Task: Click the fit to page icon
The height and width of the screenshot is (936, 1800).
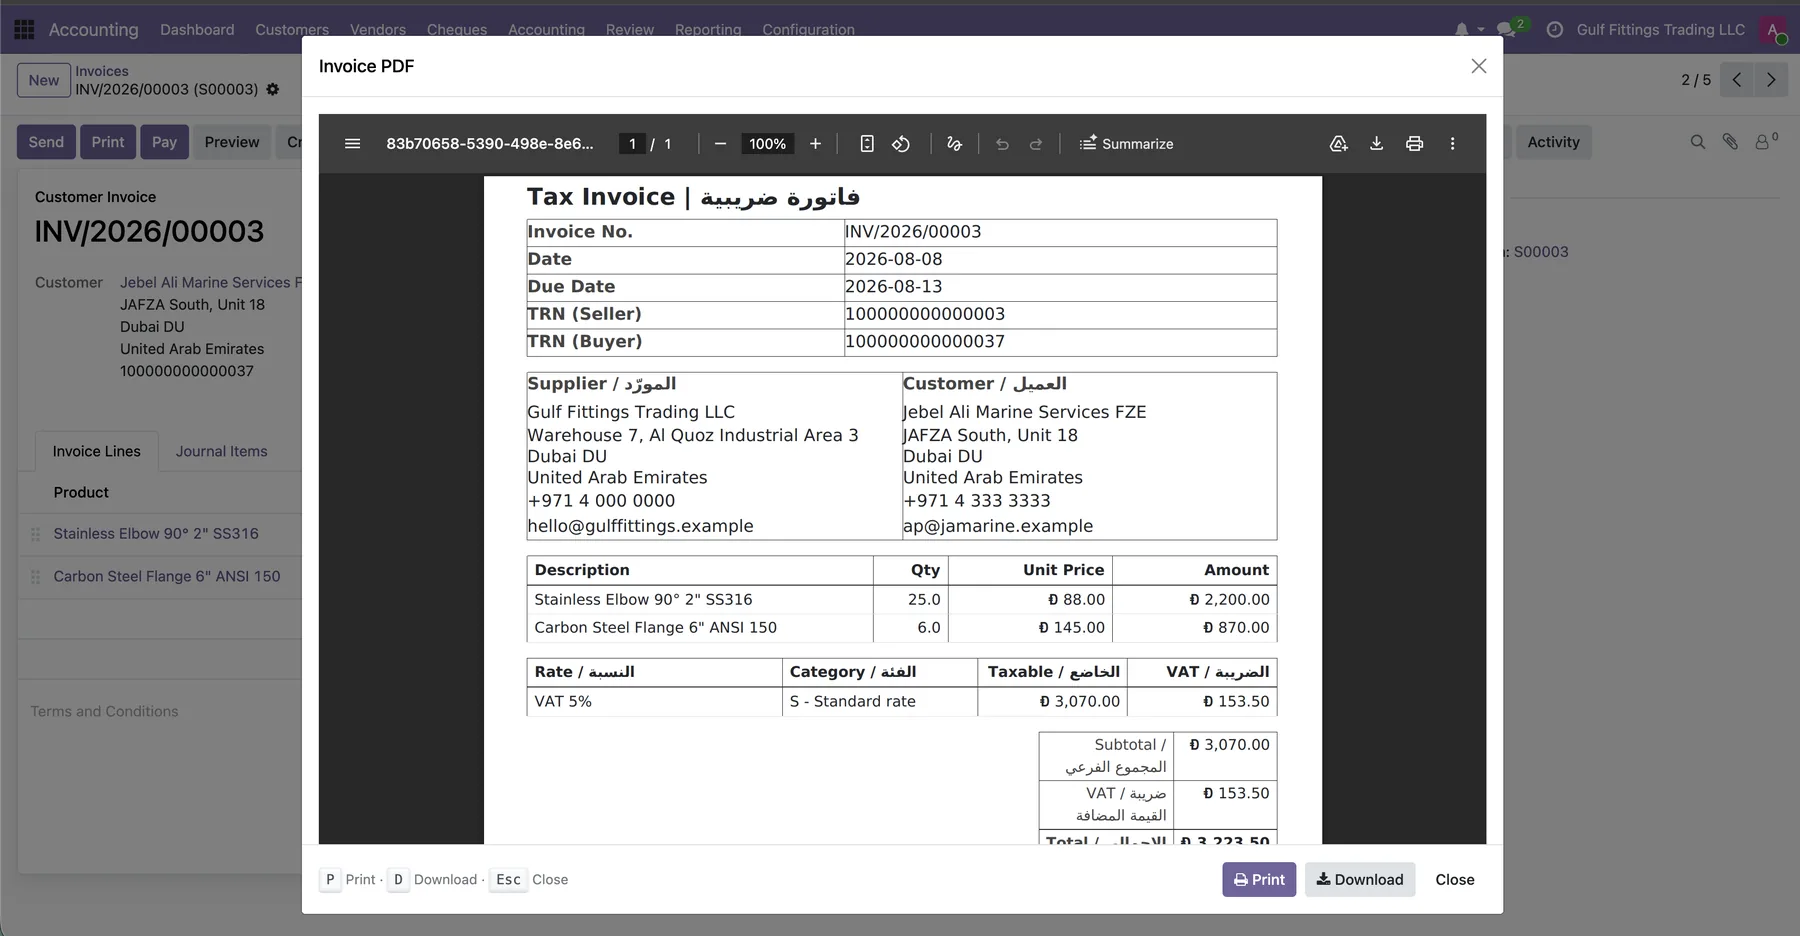Action: coord(867,144)
